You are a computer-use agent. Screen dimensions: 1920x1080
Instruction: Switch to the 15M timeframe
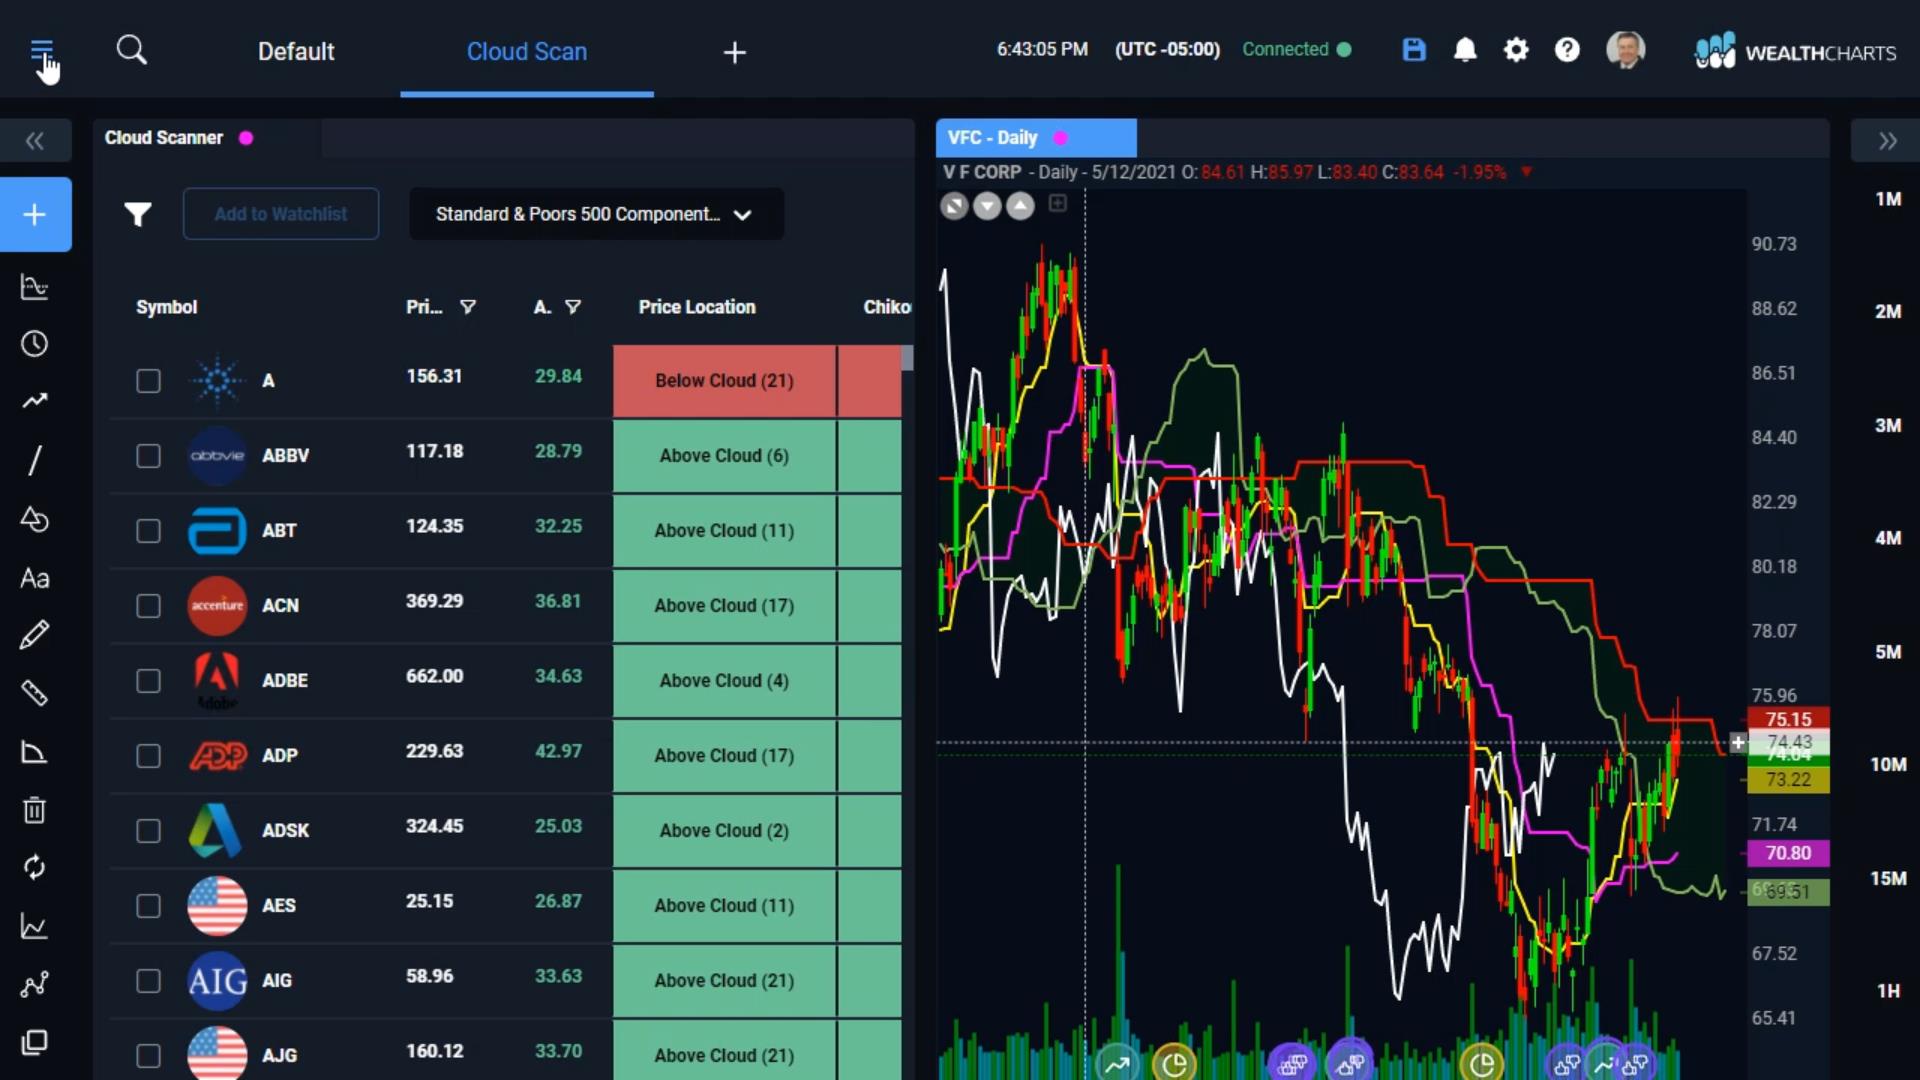pyautogui.click(x=1887, y=879)
